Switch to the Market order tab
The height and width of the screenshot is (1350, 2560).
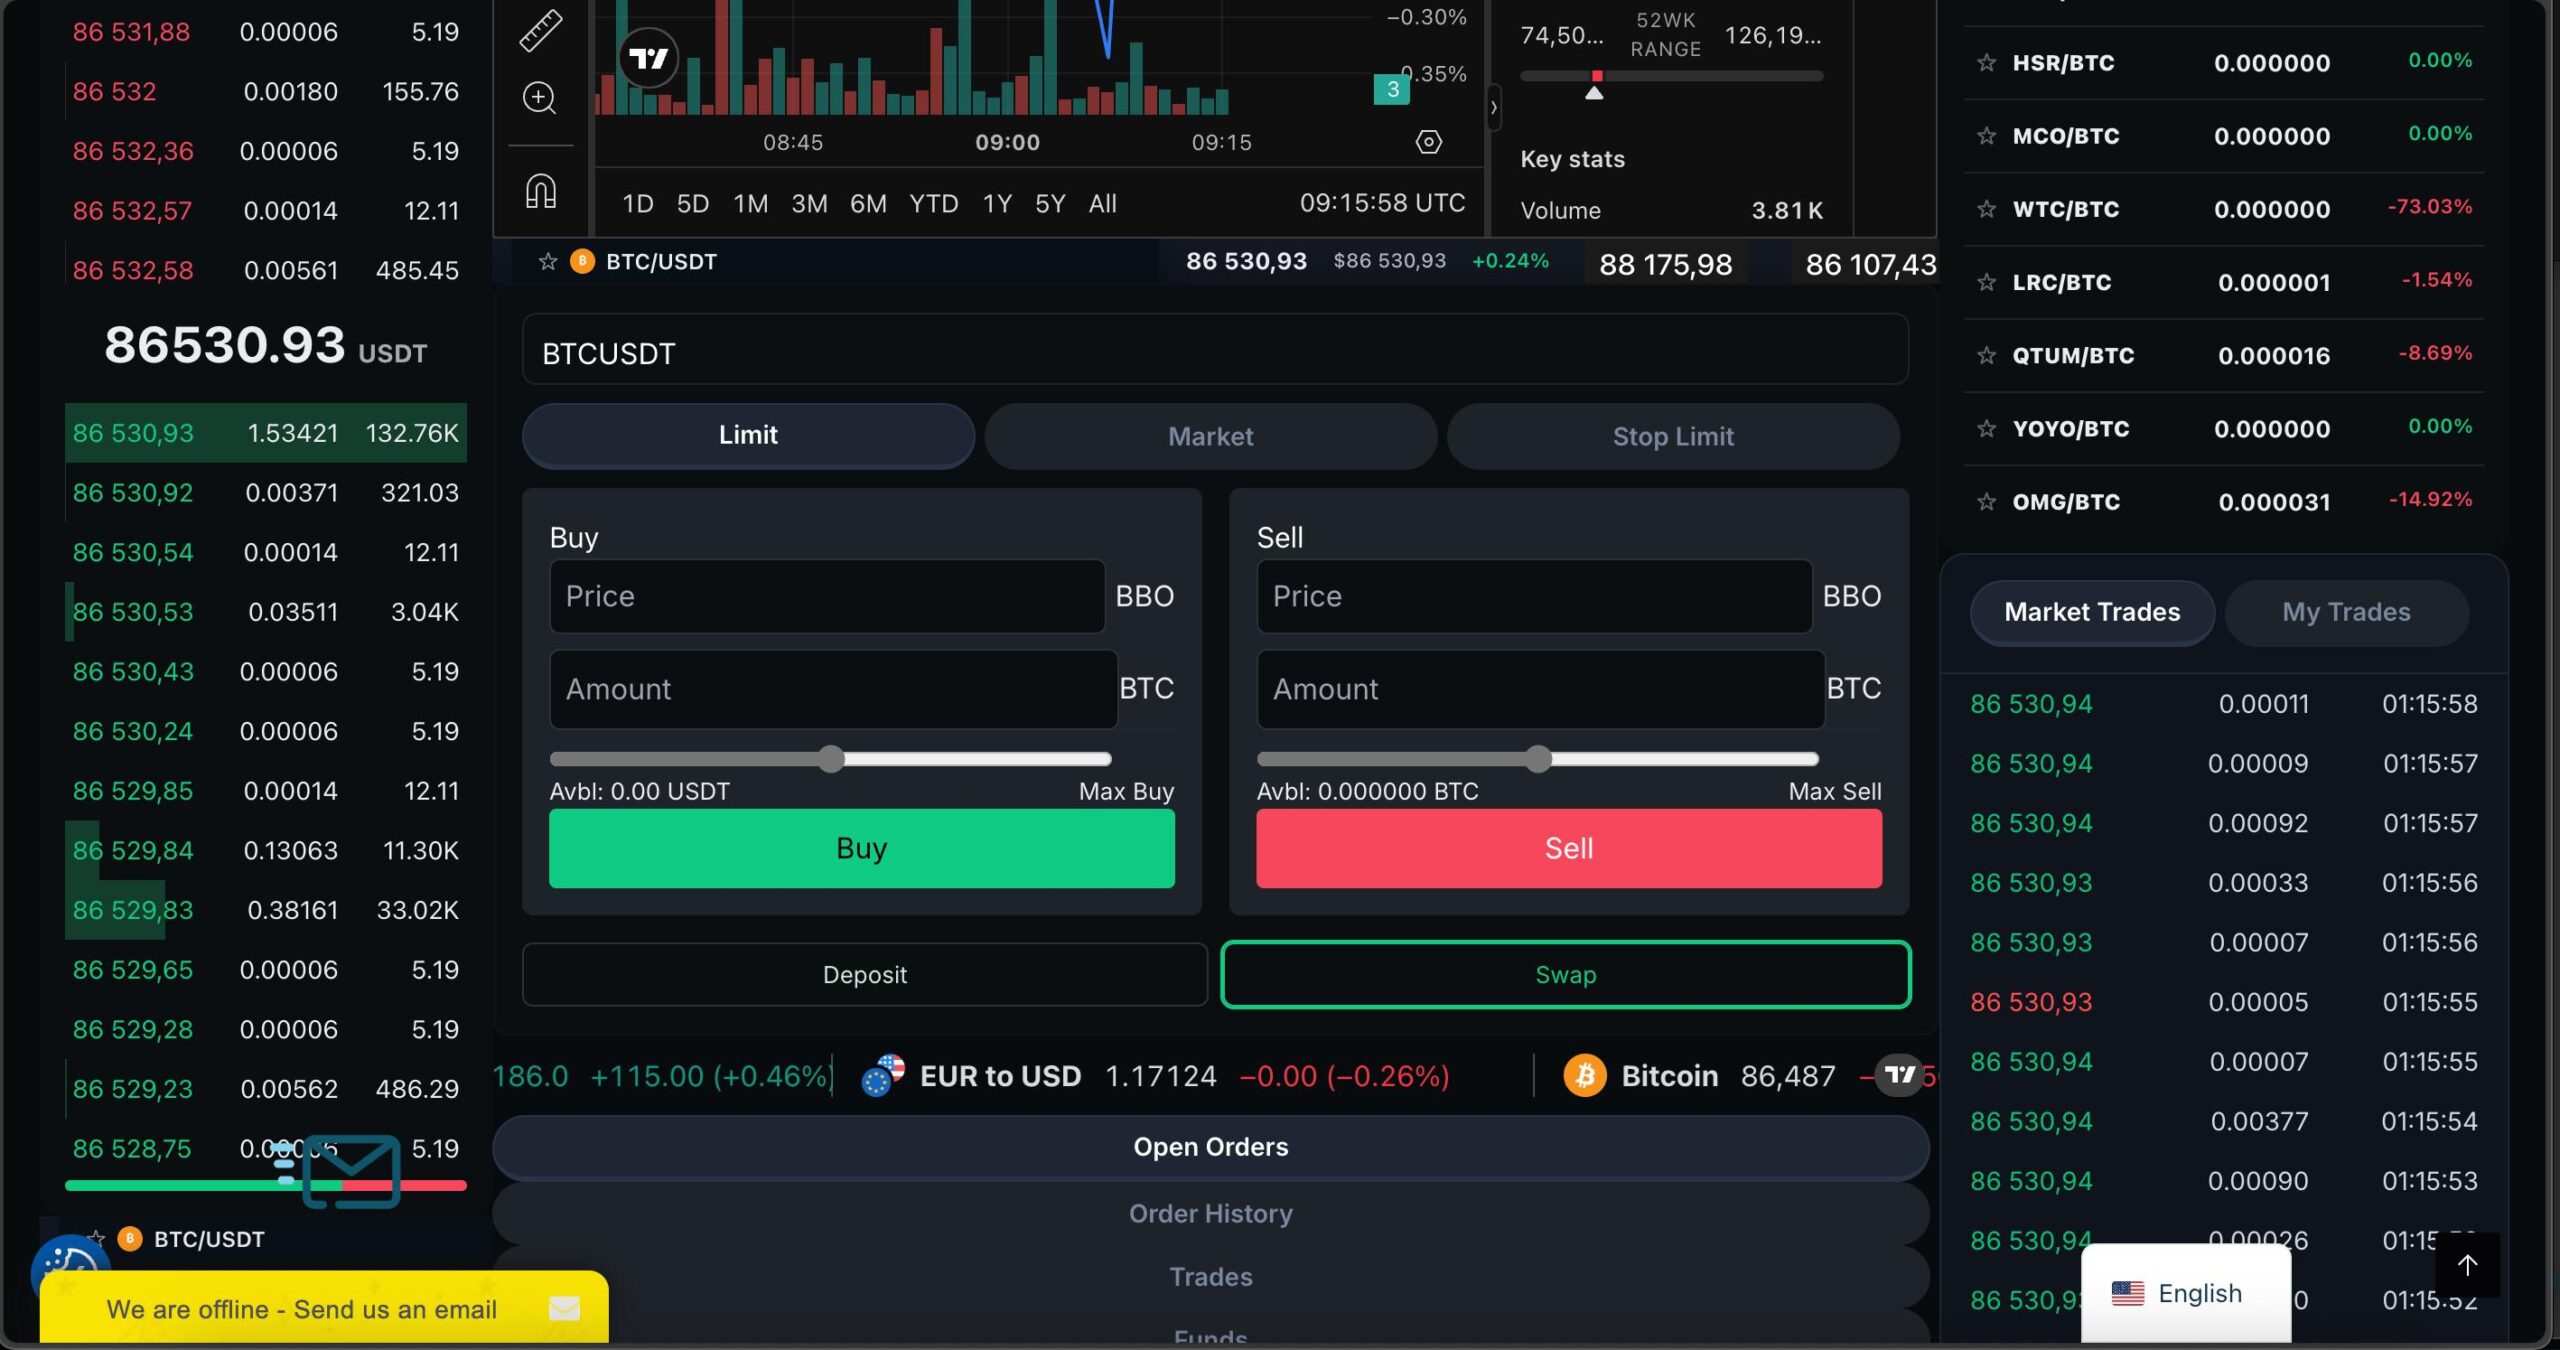click(1210, 436)
